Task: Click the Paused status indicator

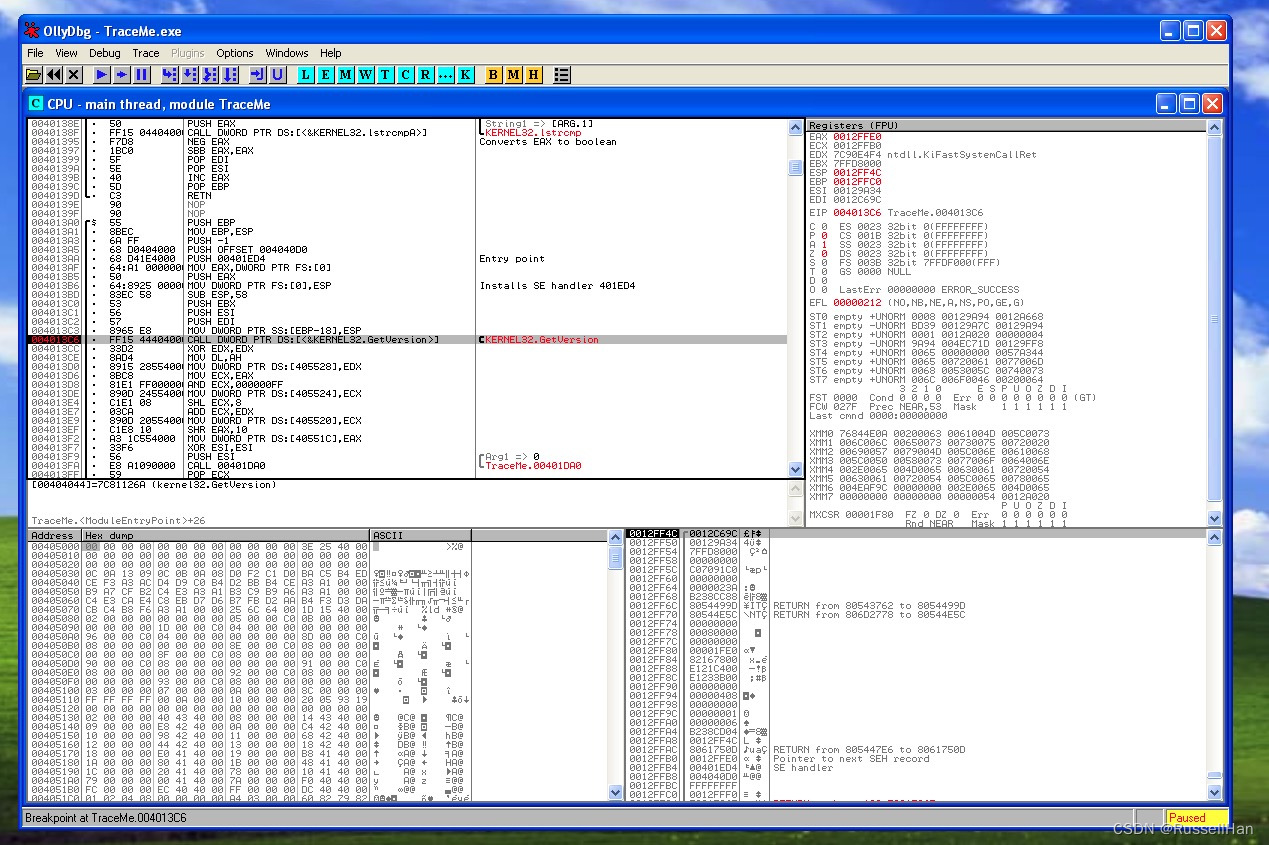Action: [x=1195, y=818]
